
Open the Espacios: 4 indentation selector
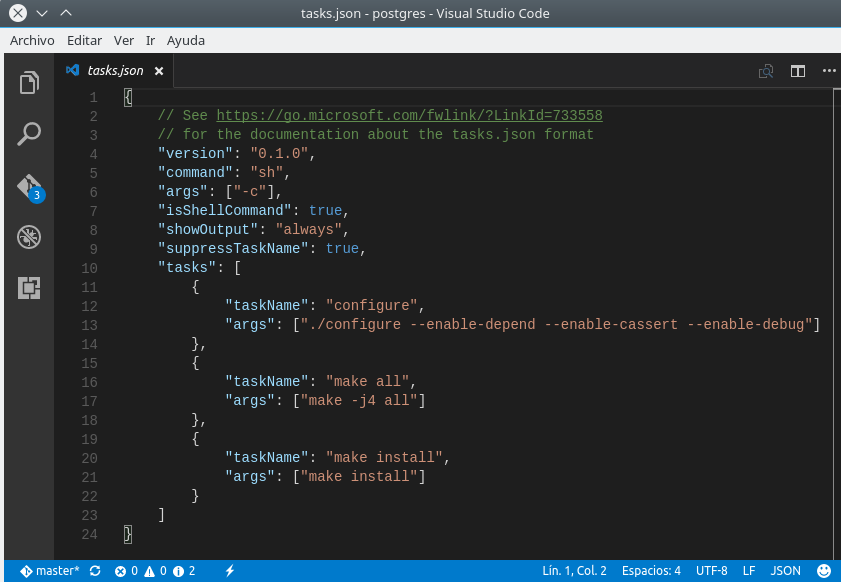[x=651, y=571]
